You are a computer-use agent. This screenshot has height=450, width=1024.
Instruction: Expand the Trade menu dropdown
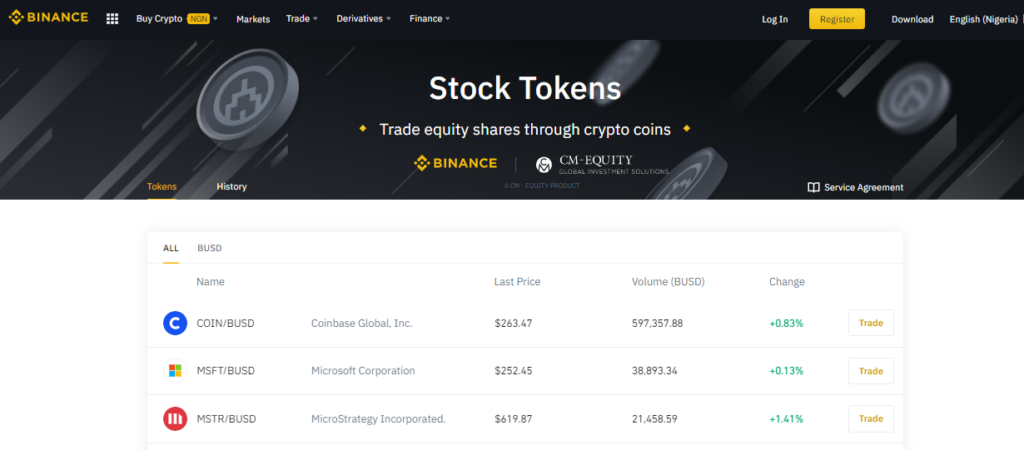tap(301, 19)
